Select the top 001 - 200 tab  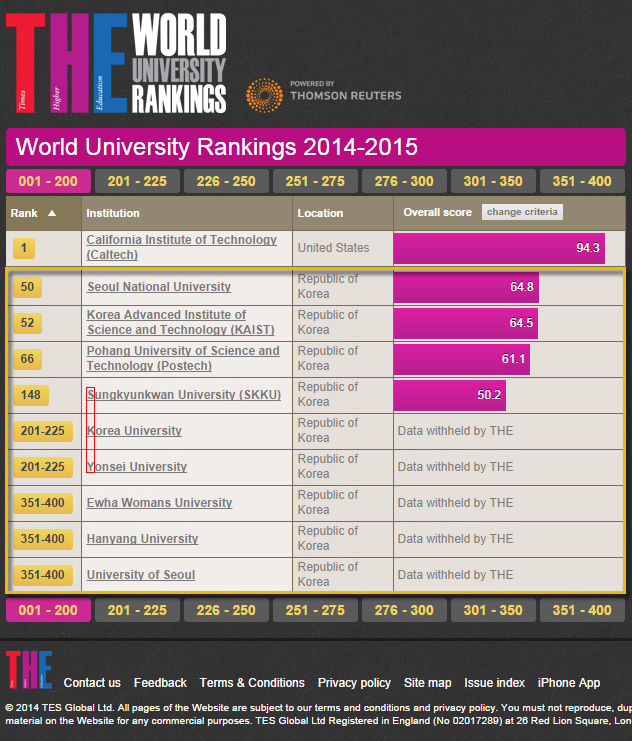coord(48,181)
